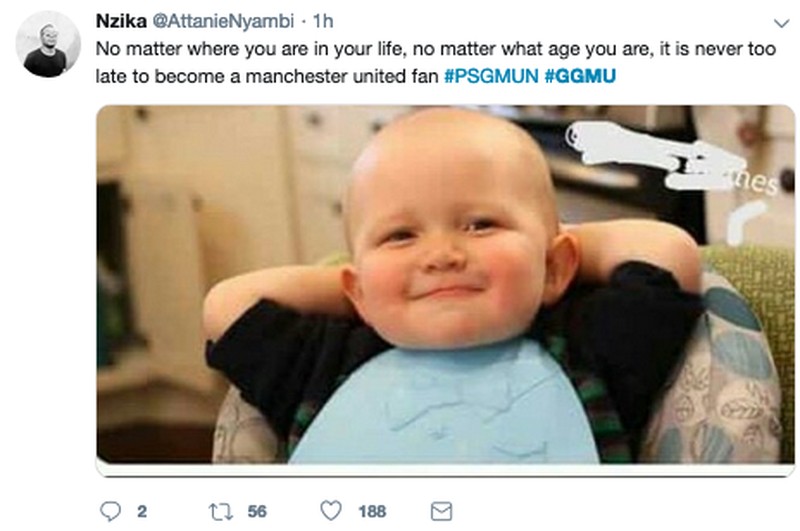This screenshot has height=531, width=800.
Task: Click the reply count 2
Action: tap(141, 511)
